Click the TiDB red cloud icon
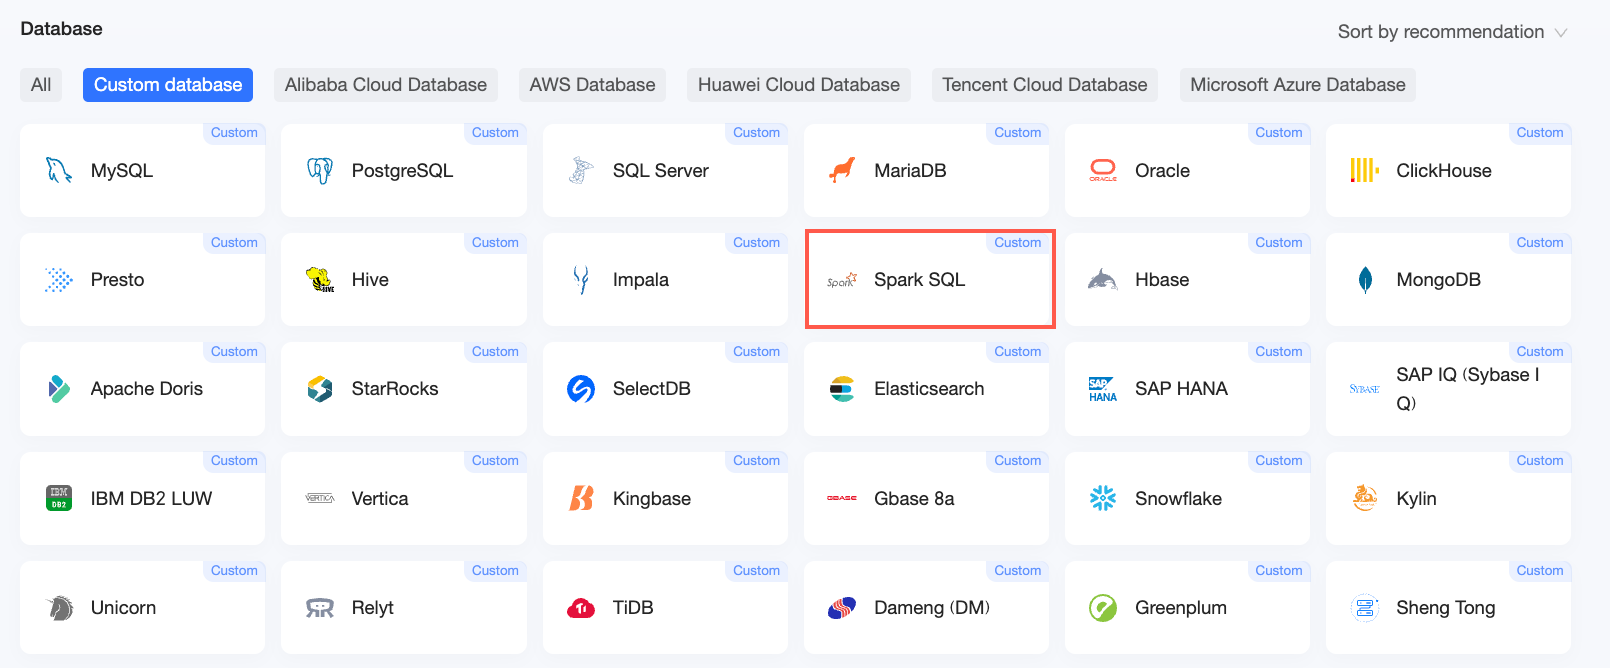1610x668 pixels. click(581, 608)
